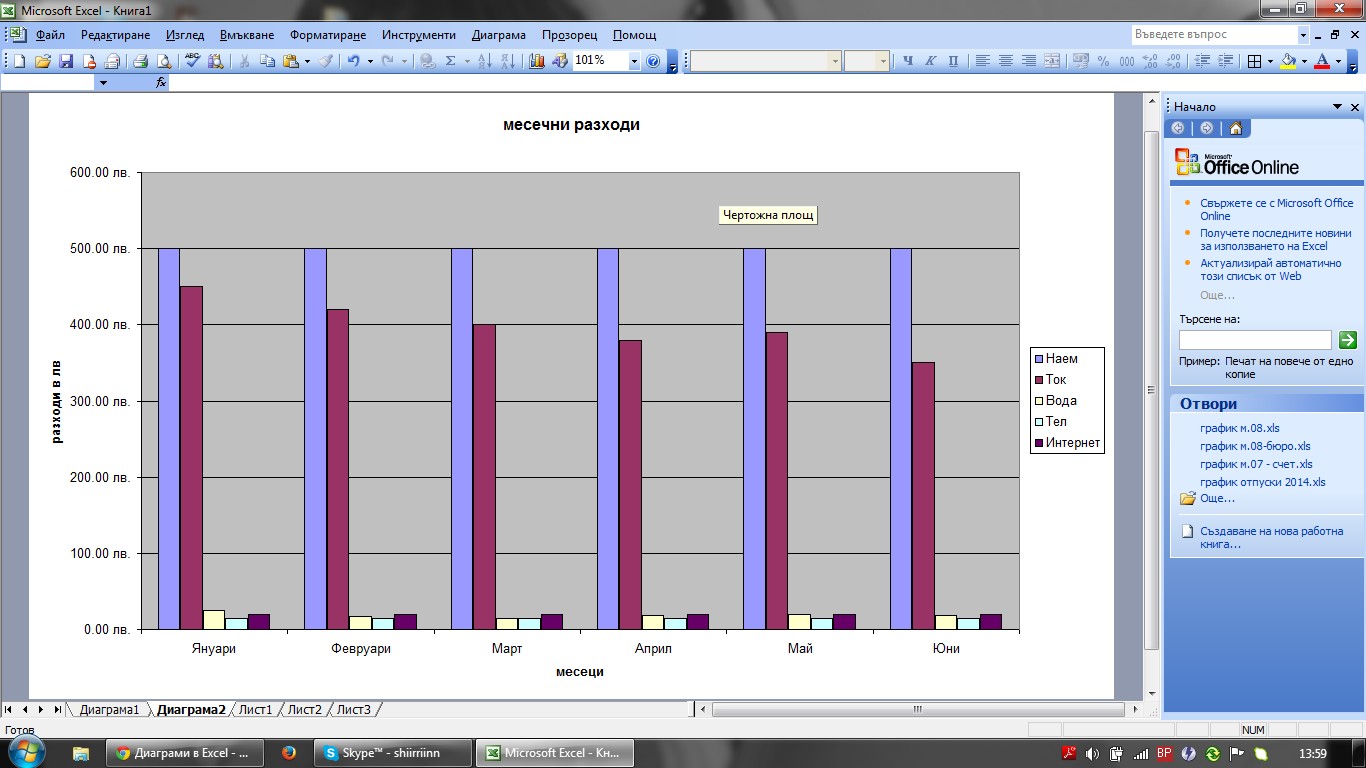
Task: Open the zoom 101% dropdown
Action: coord(634,61)
